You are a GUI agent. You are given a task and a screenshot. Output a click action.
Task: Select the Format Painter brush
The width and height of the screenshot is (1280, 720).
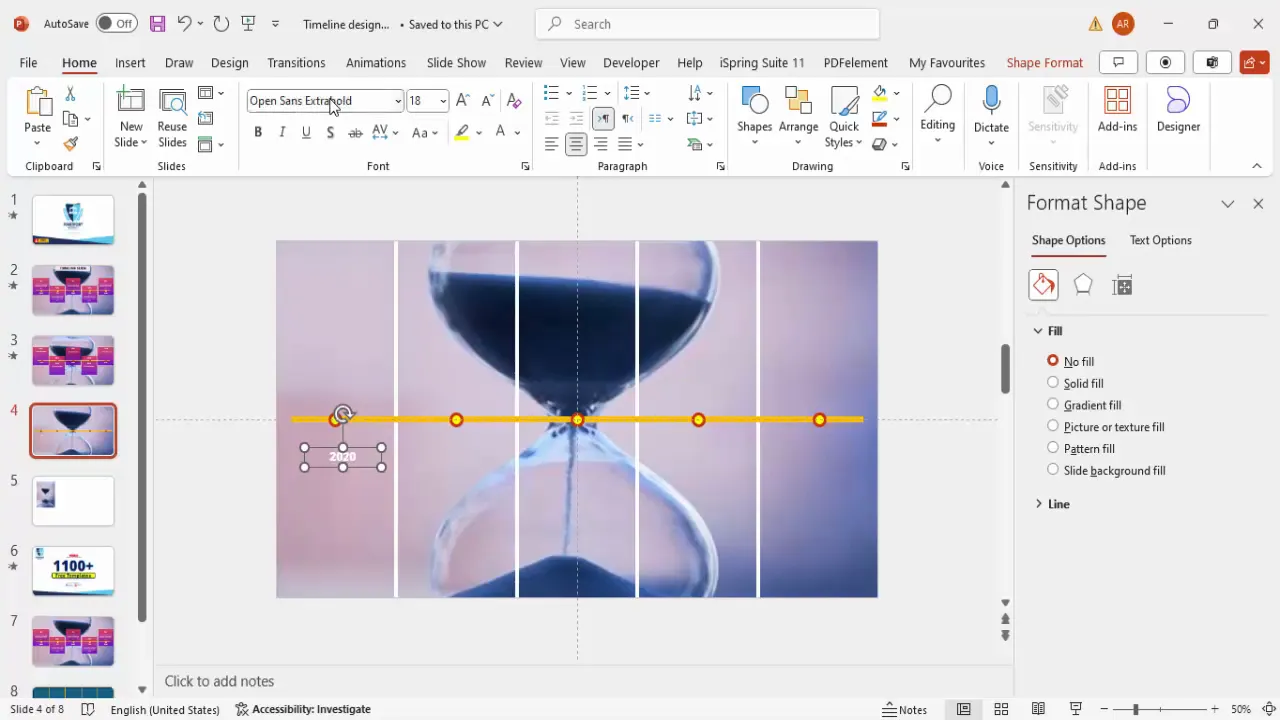coord(70,143)
